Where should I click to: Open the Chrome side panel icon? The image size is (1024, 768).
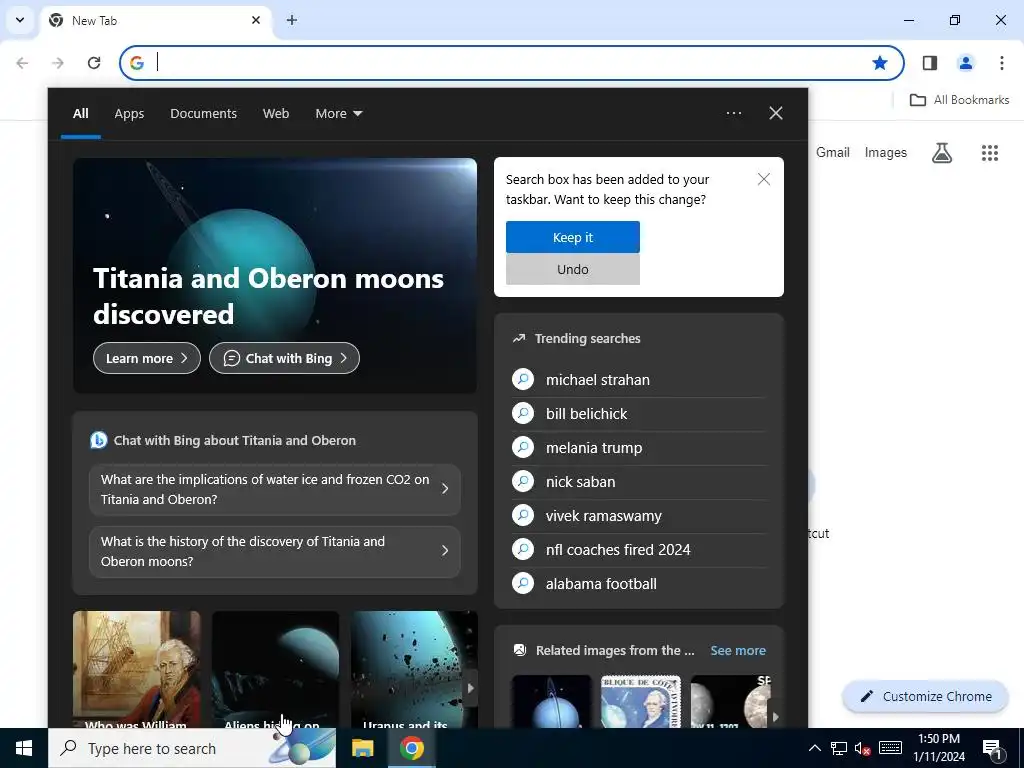point(929,63)
